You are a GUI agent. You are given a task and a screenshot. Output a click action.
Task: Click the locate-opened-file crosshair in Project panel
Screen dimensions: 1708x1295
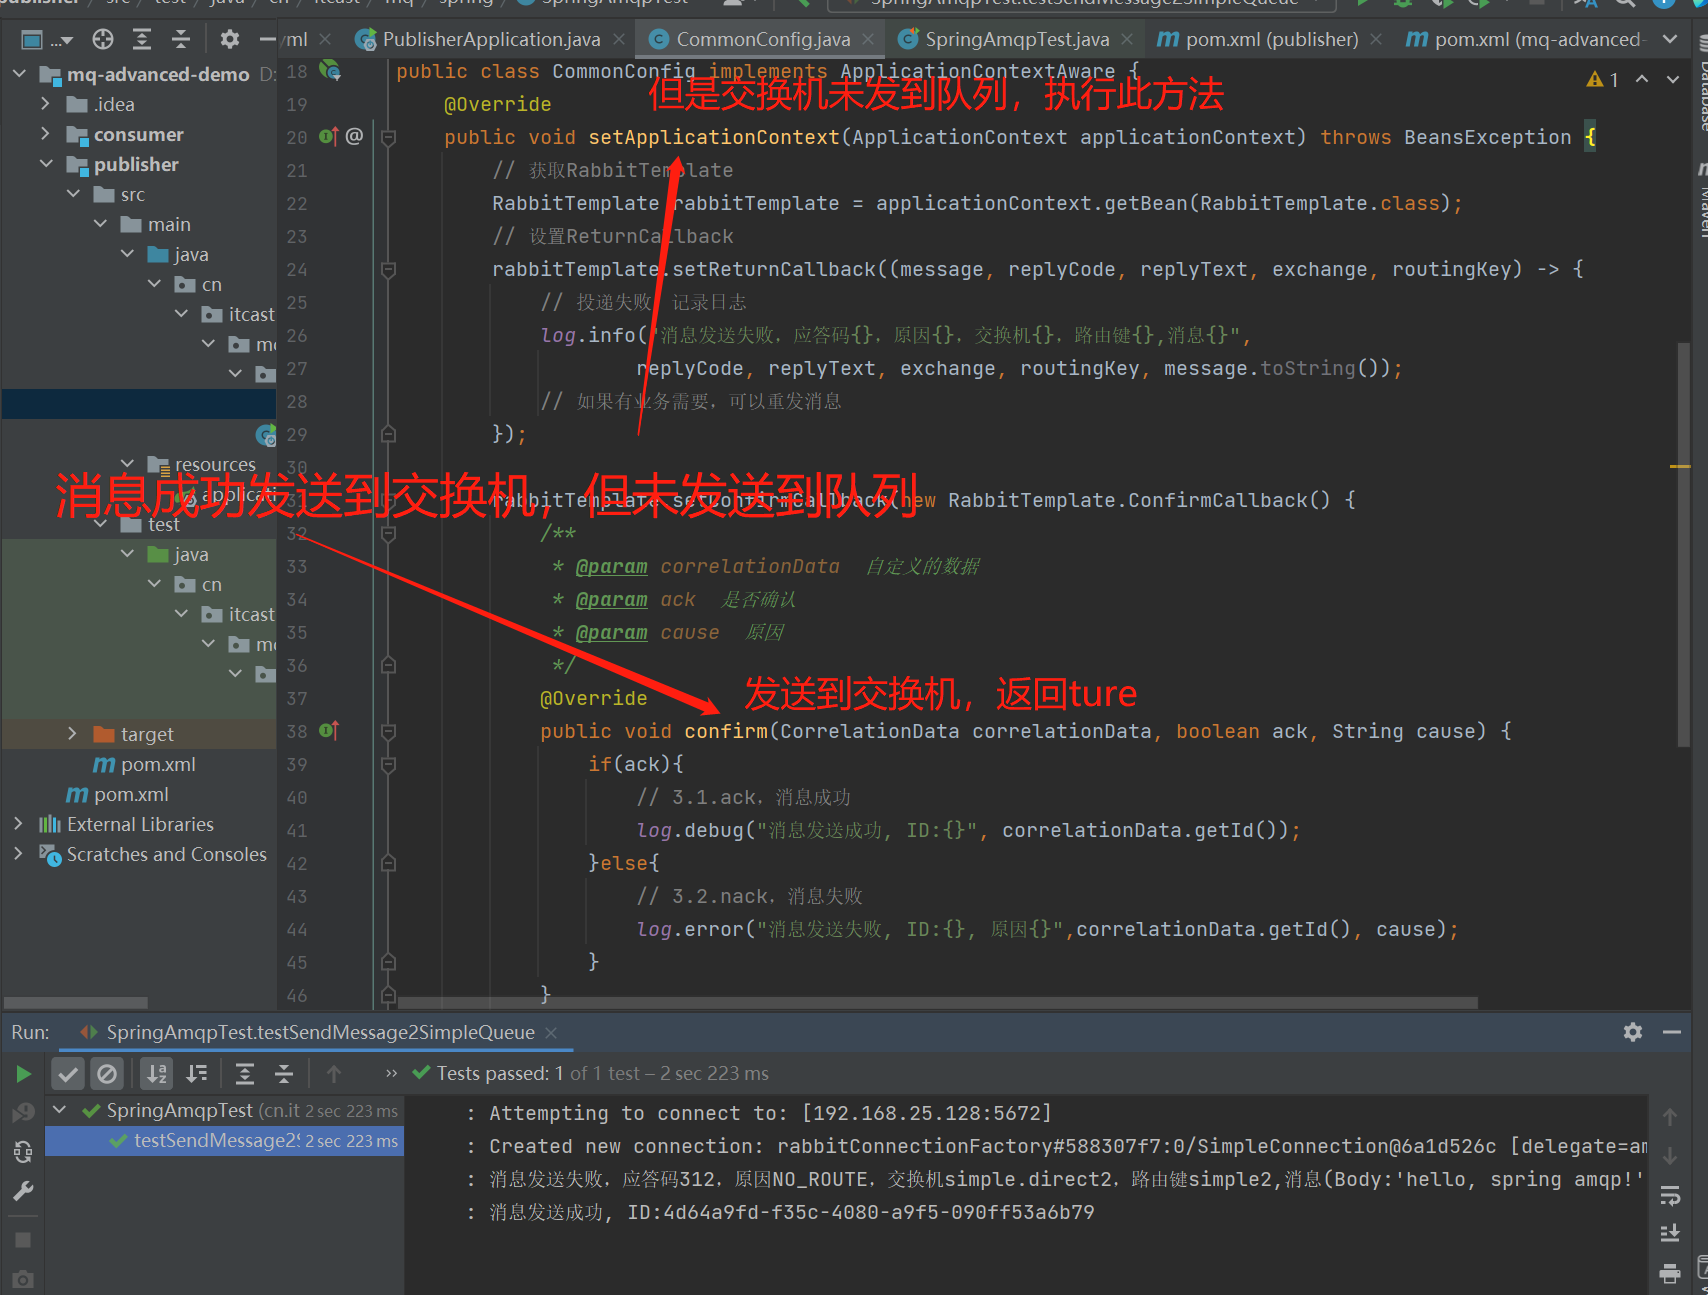click(102, 38)
